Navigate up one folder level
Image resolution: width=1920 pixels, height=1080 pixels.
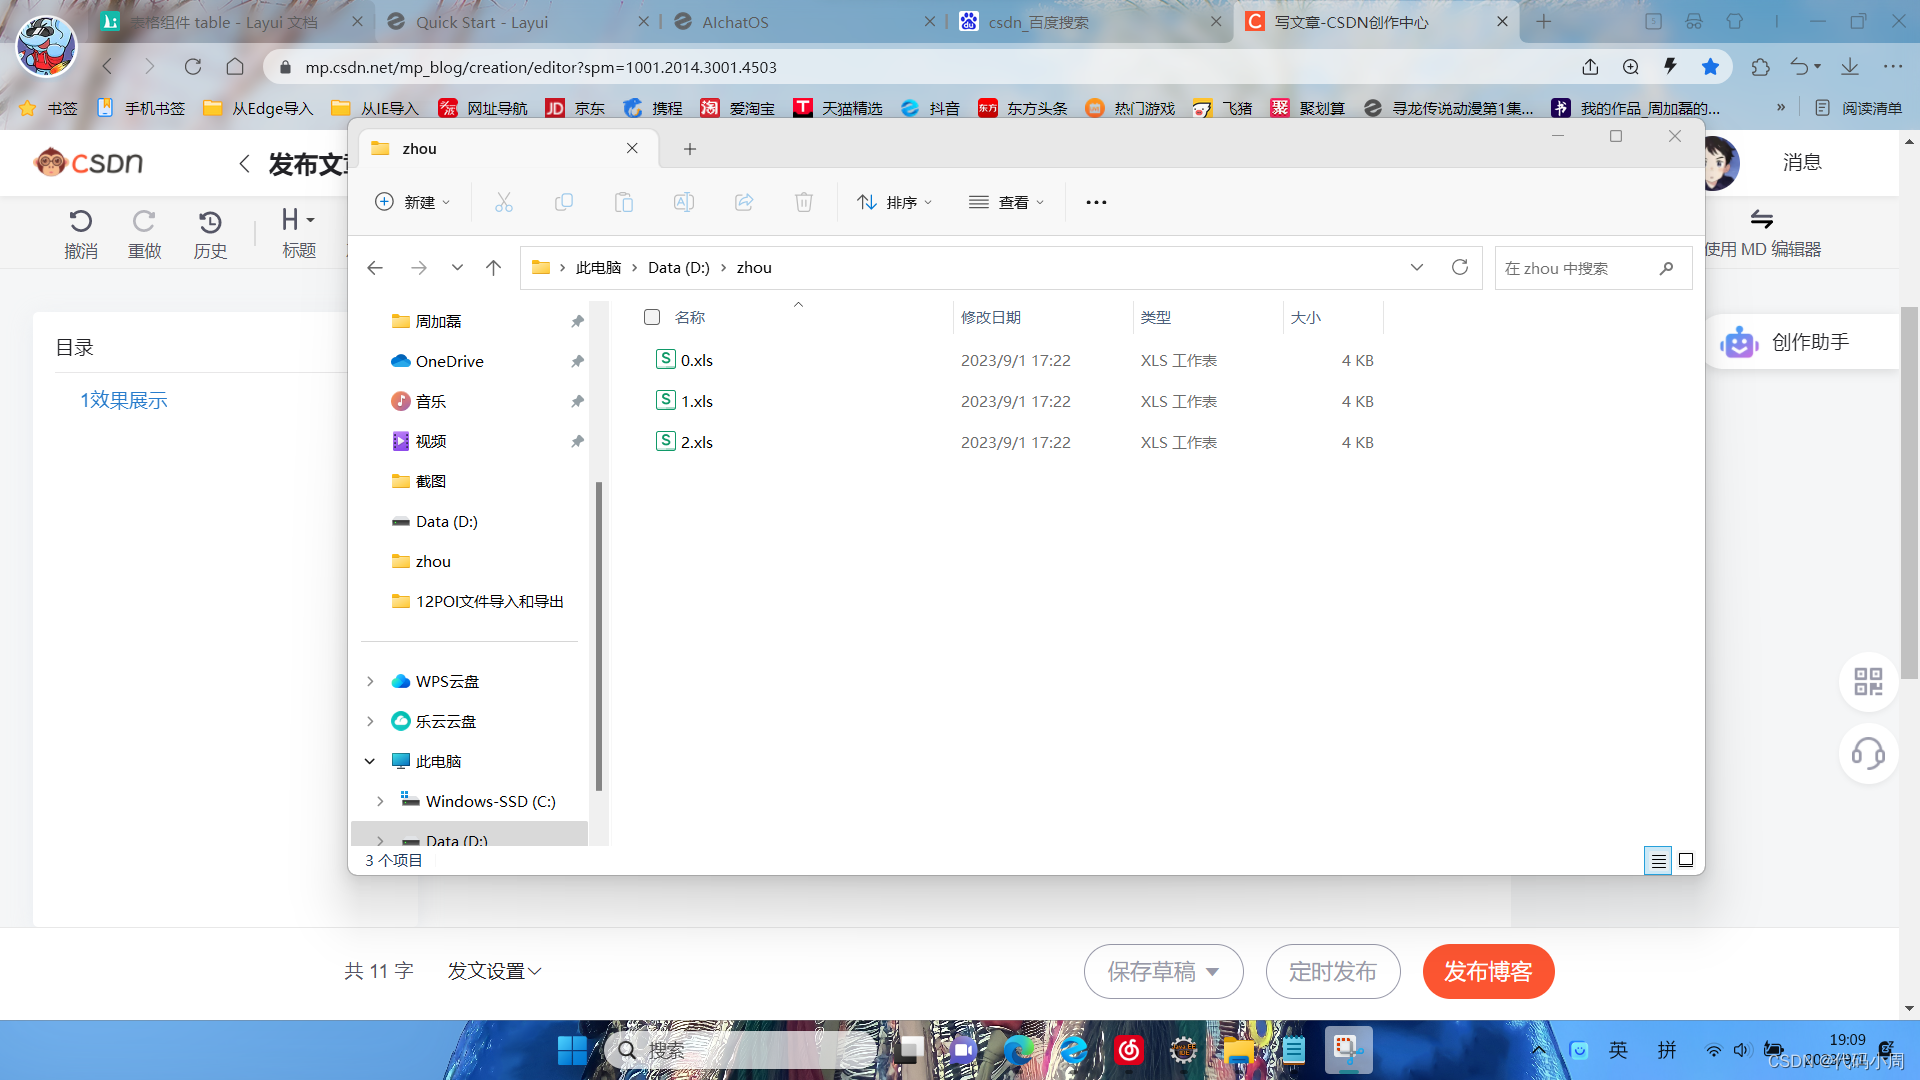[493, 267]
